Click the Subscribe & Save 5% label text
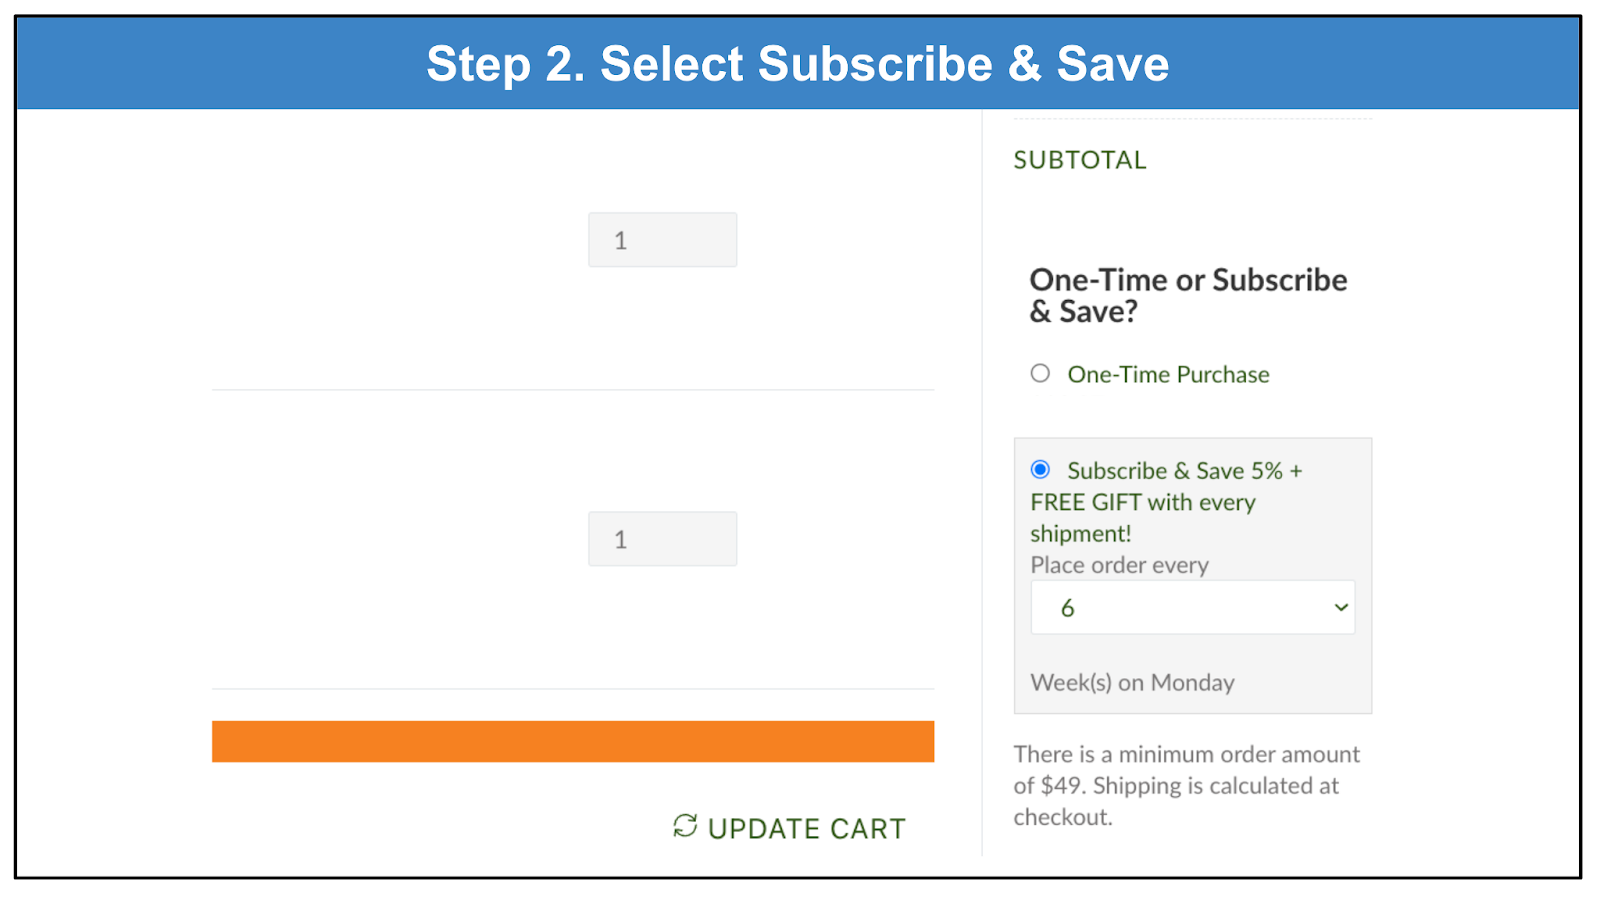 tap(1184, 470)
